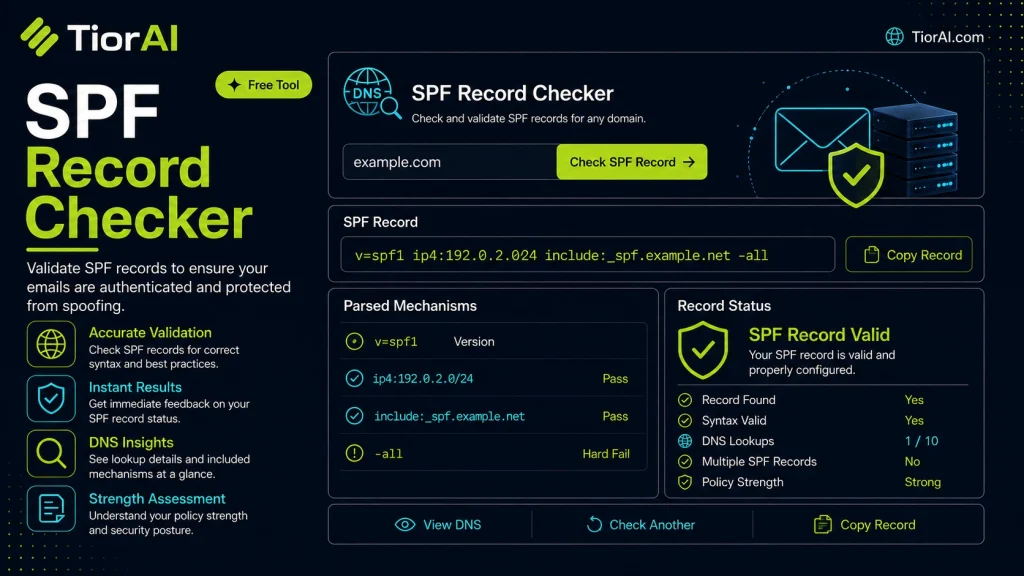Click the 1 / 10 DNS lookups value

coord(921,441)
